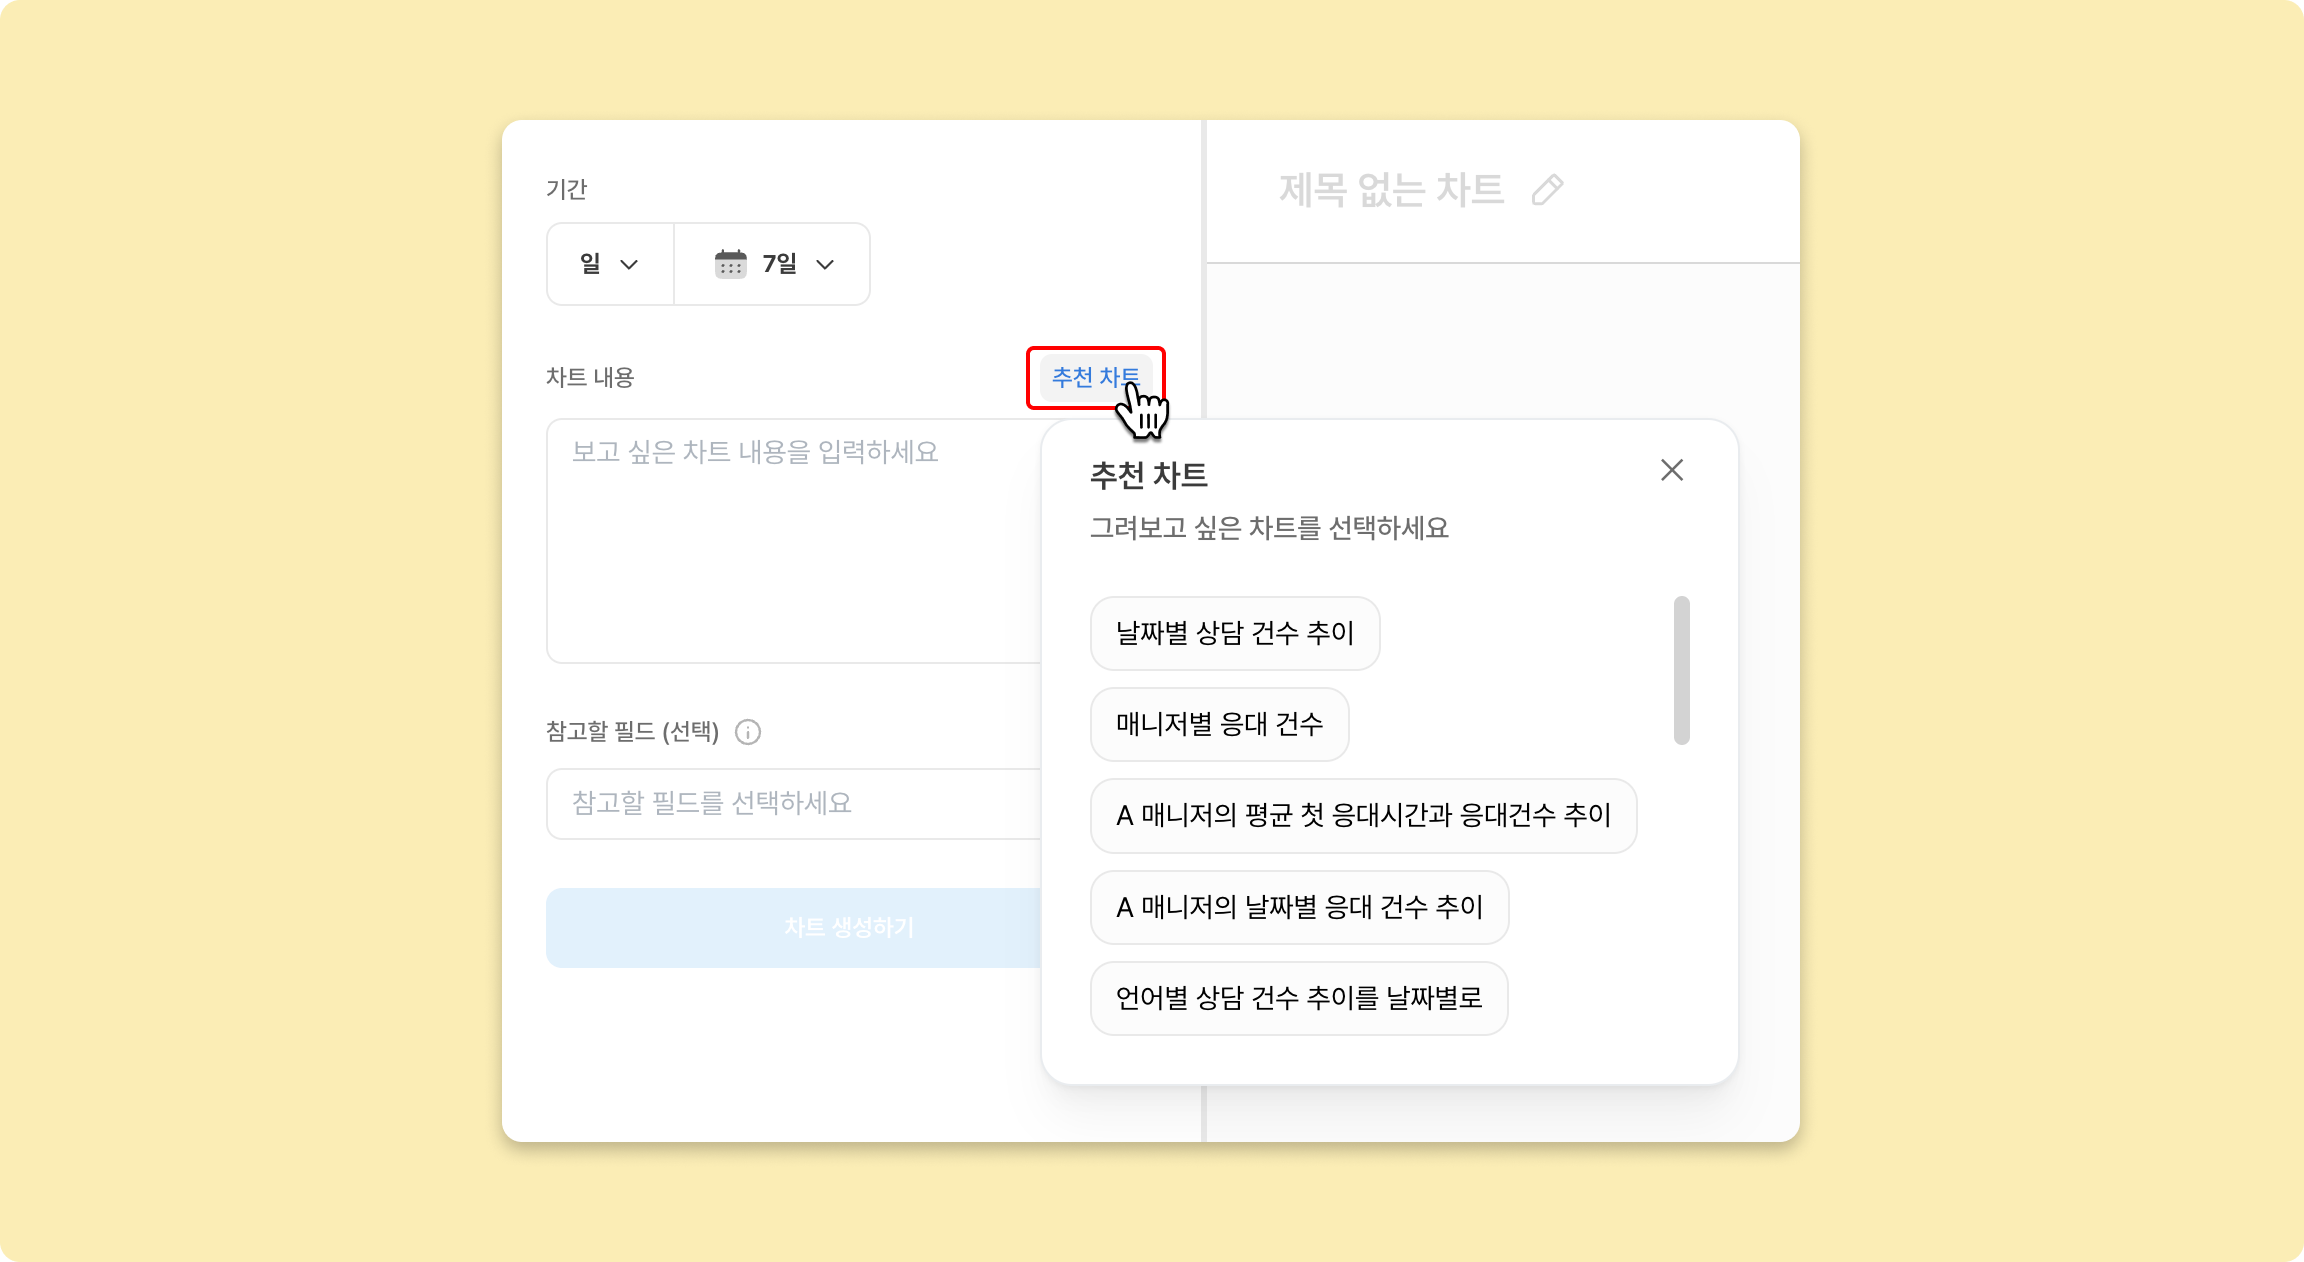Open the 일 unit dropdown
The width and height of the screenshot is (2304, 1262).
(x=609, y=264)
